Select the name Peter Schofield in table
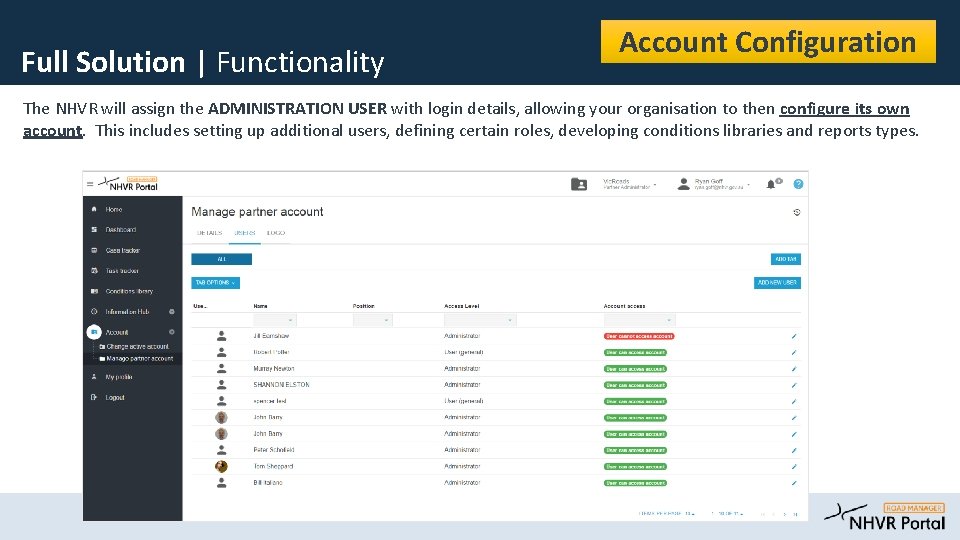960x540 pixels. 274,450
